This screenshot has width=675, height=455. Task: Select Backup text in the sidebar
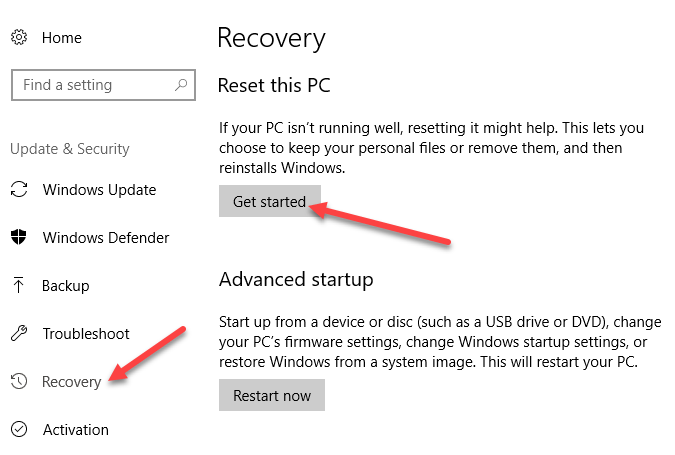click(65, 286)
